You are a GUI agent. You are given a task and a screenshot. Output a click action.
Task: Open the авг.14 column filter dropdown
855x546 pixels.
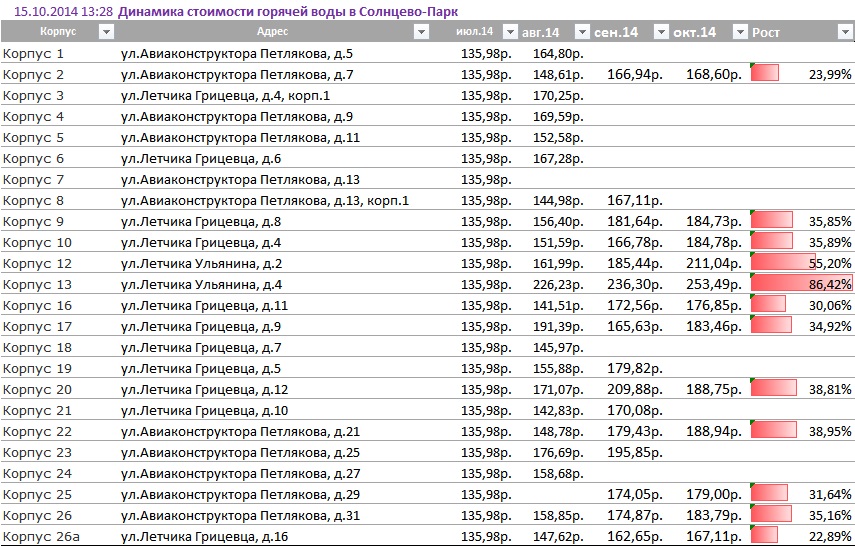tap(582, 32)
